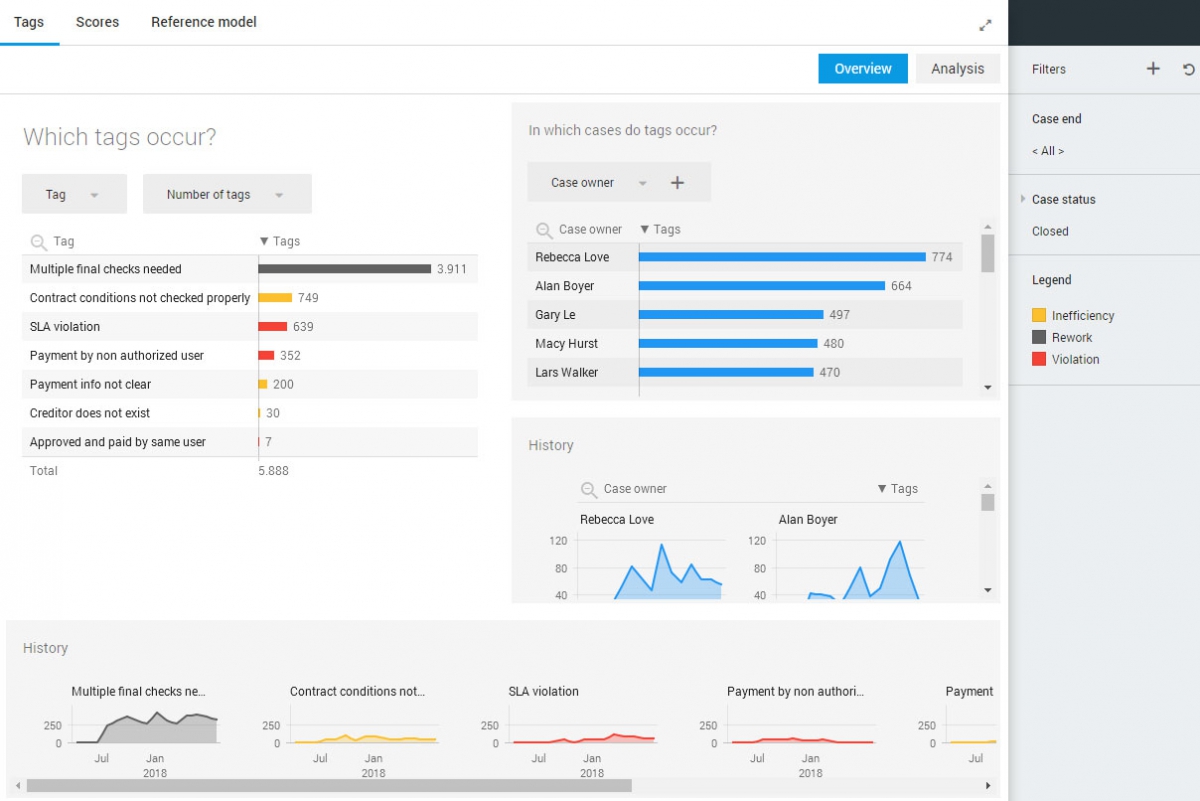Viewport: 1200px width, 801px height.
Task: Switch to the Scores tab
Action: pyautogui.click(x=96, y=21)
